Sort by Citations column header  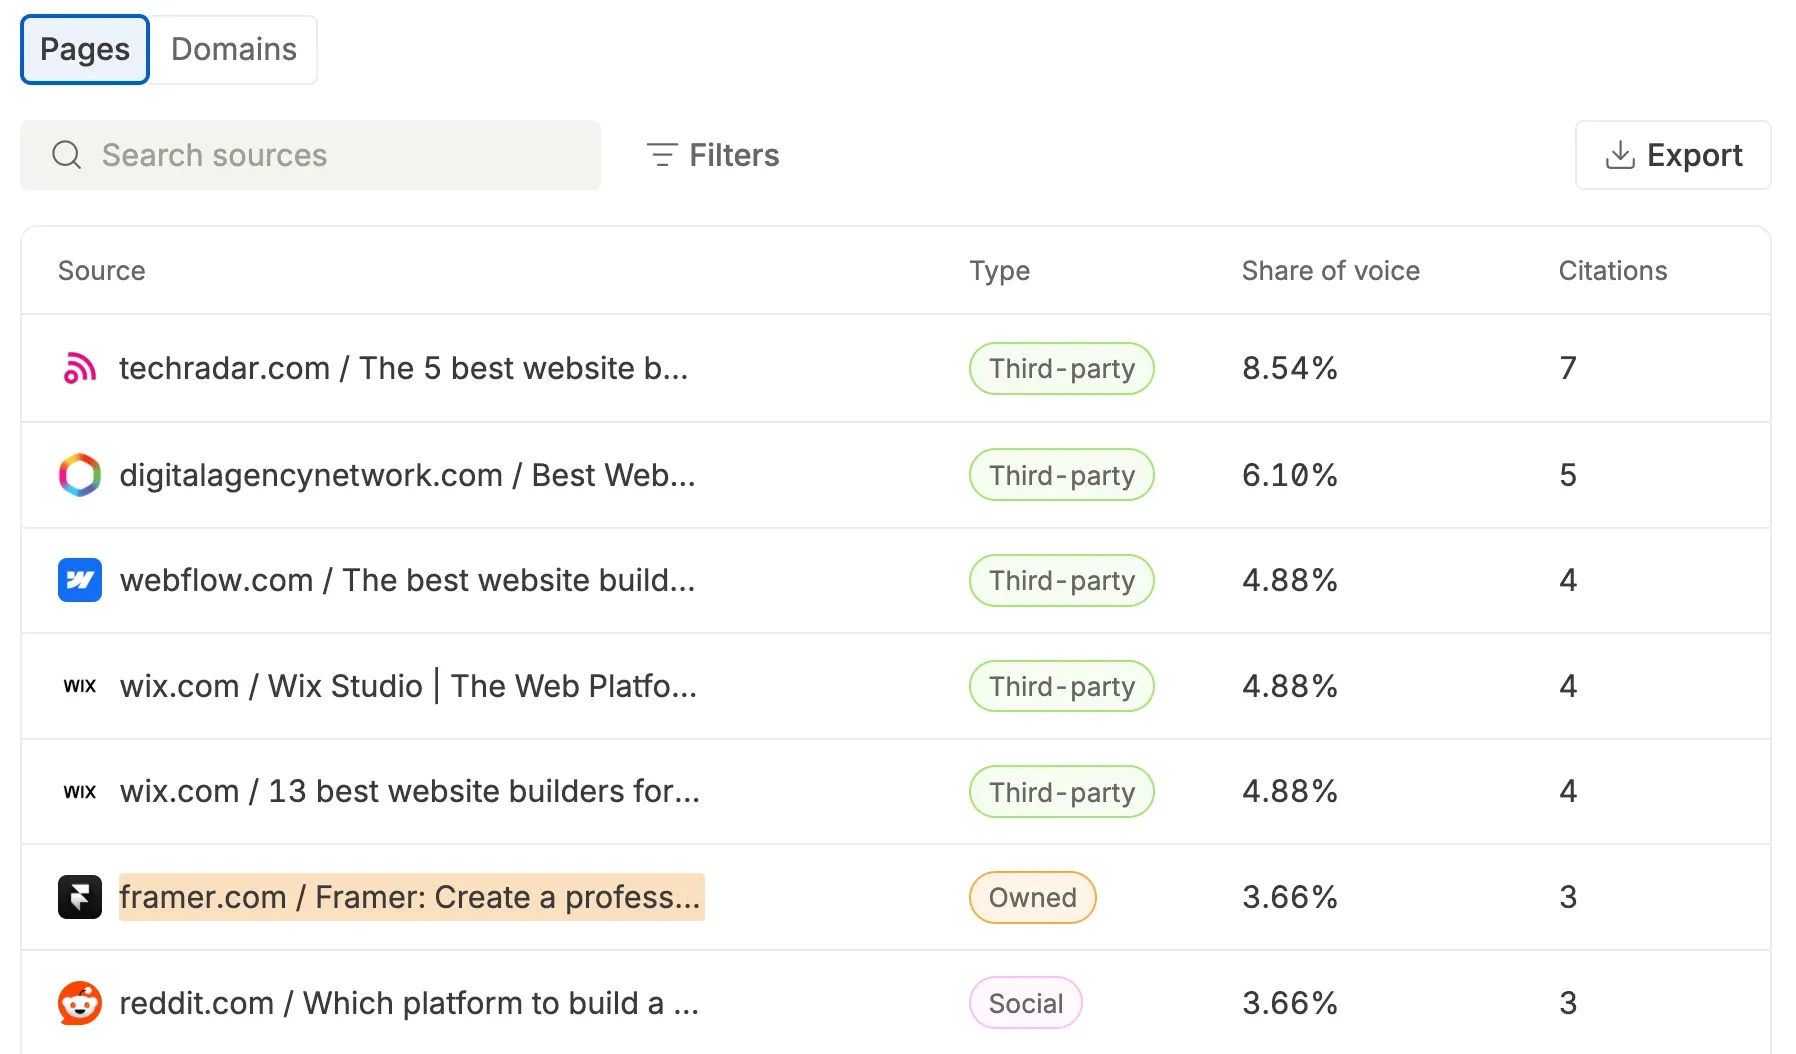pyautogui.click(x=1612, y=271)
